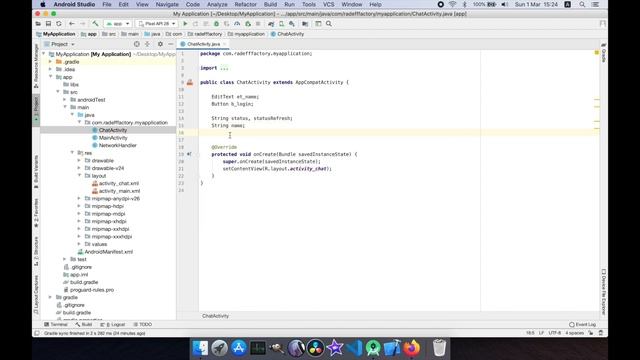This screenshot has width=640, height=360.
Task: Select activity_chat.xml in project tree
Action: pyautogui.click(x=119, y=183)
